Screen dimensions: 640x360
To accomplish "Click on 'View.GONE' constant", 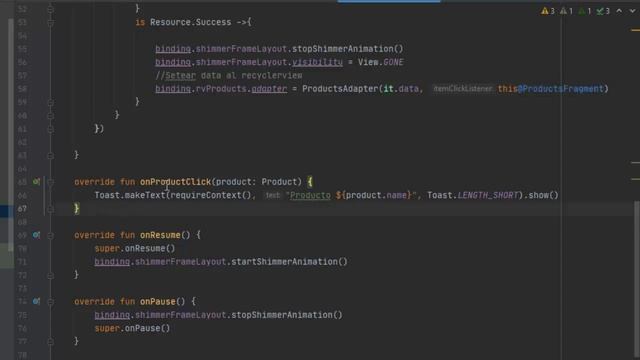I will click(x=380, y=62).
